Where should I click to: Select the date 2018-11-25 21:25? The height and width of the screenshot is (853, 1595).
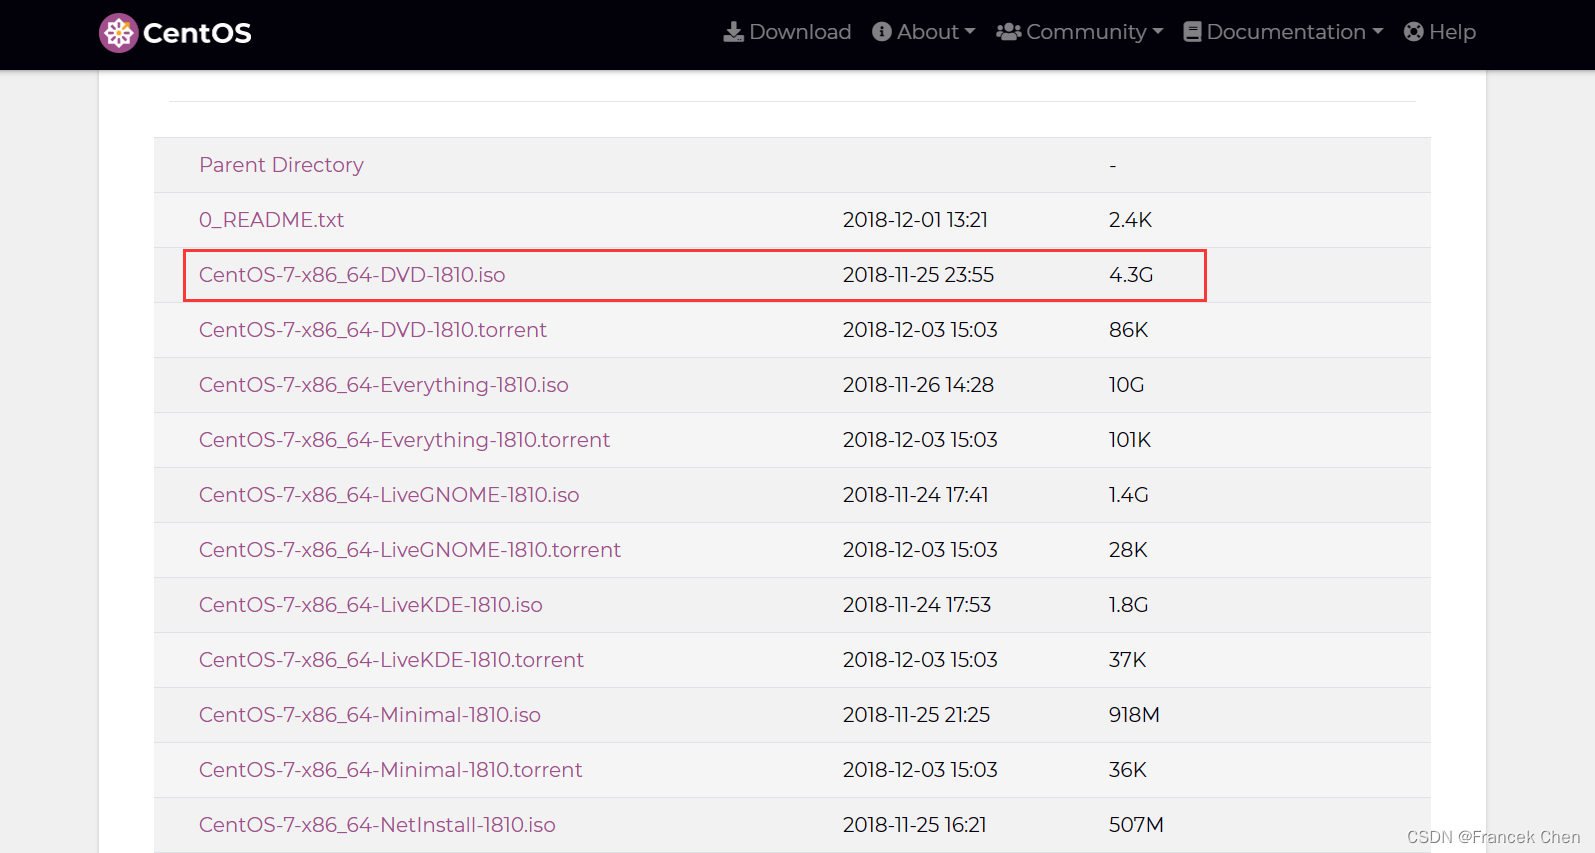point(916,715)
